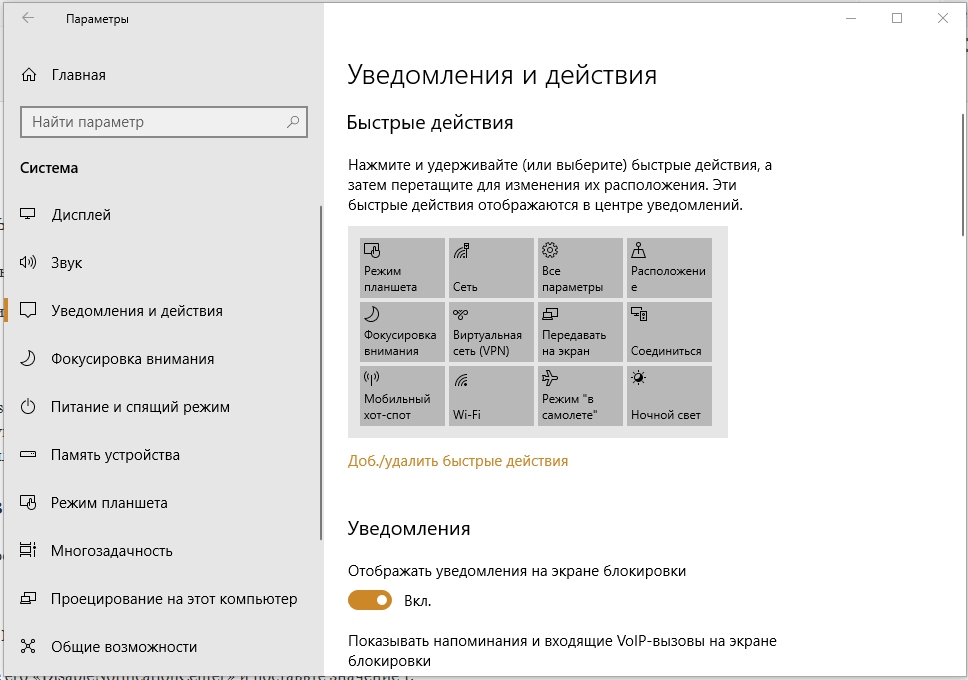Open Доб./удалить быстрые действия link
Image resolution: width=968 pixels, height=680 pixels.
click(457, 461)
